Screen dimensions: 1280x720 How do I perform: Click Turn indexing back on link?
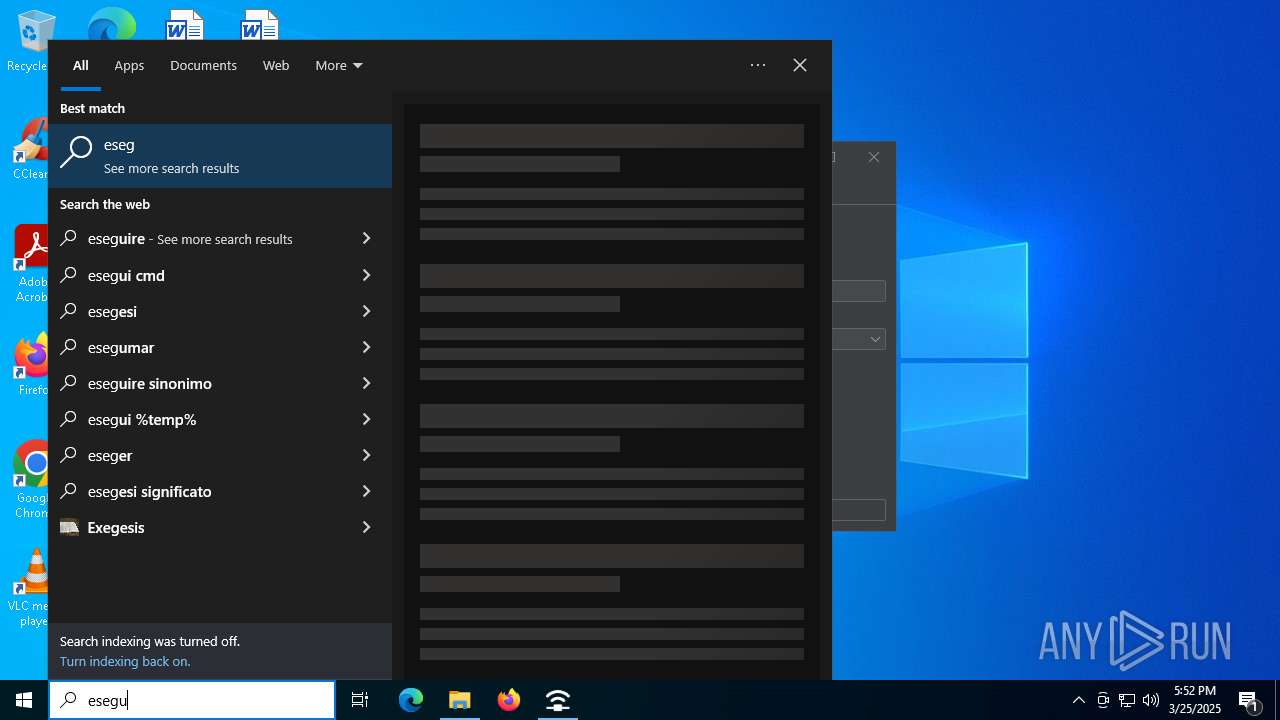tap(125, 661)
